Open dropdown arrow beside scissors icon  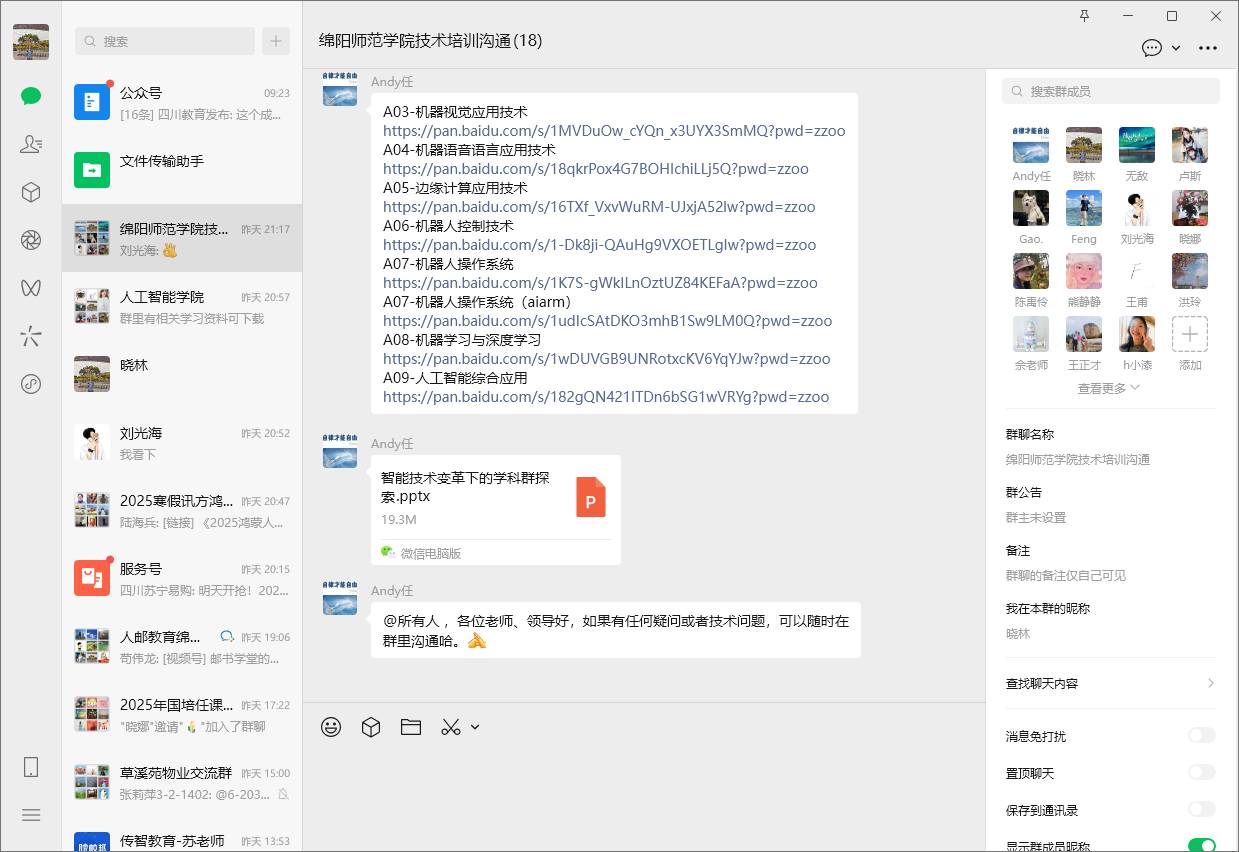coord(475,727)
